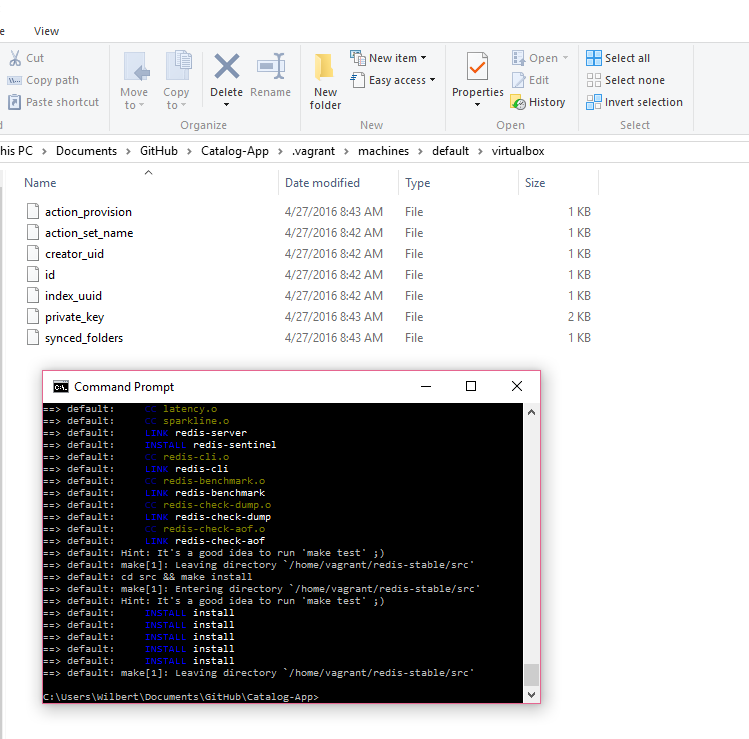749x739 pixels.
Task: Open the New item dropdown arrow
Action: (x=423, y=58)
